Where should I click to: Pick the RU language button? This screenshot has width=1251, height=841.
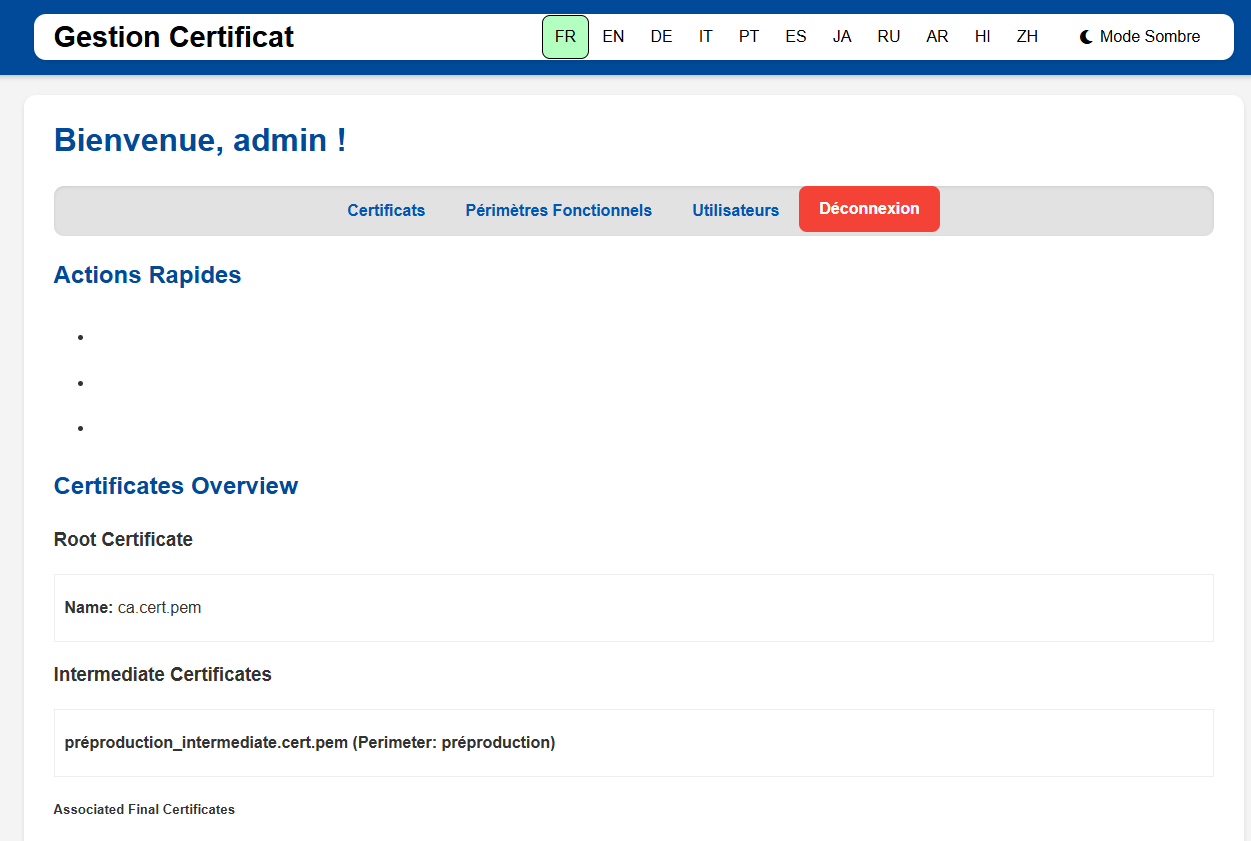point(888,37)
